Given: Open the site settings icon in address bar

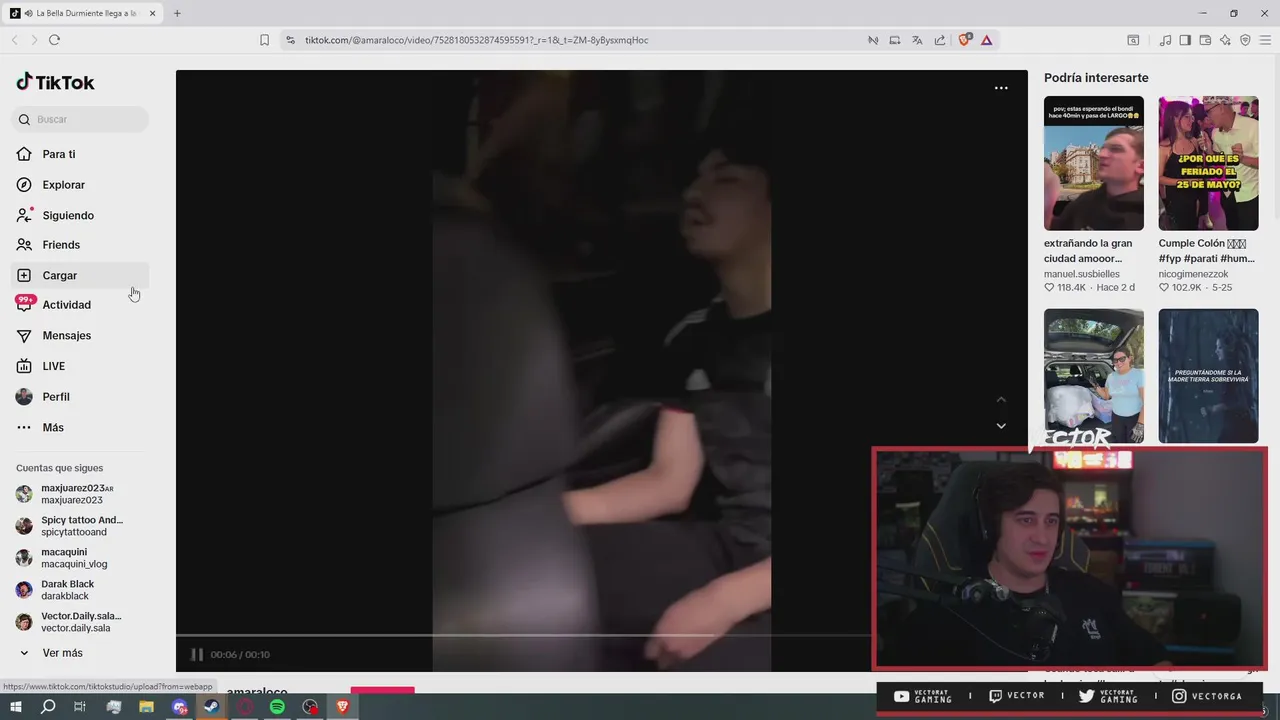Looking at the screenshot, I should tap(290, 40).
